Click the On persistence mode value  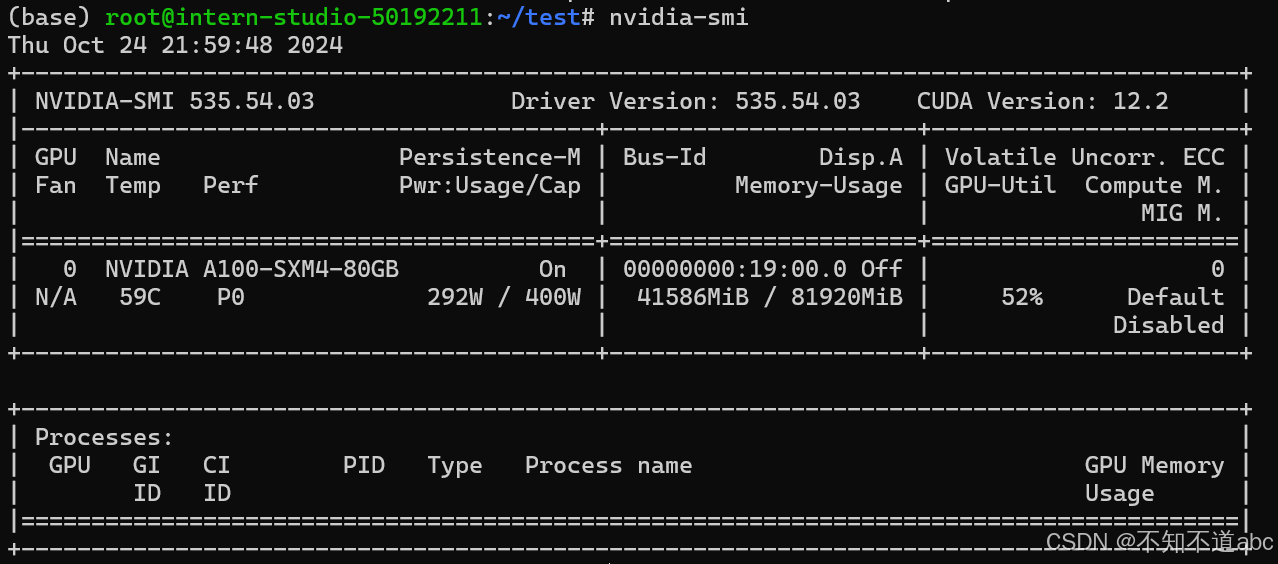click(x=553, y=269)
